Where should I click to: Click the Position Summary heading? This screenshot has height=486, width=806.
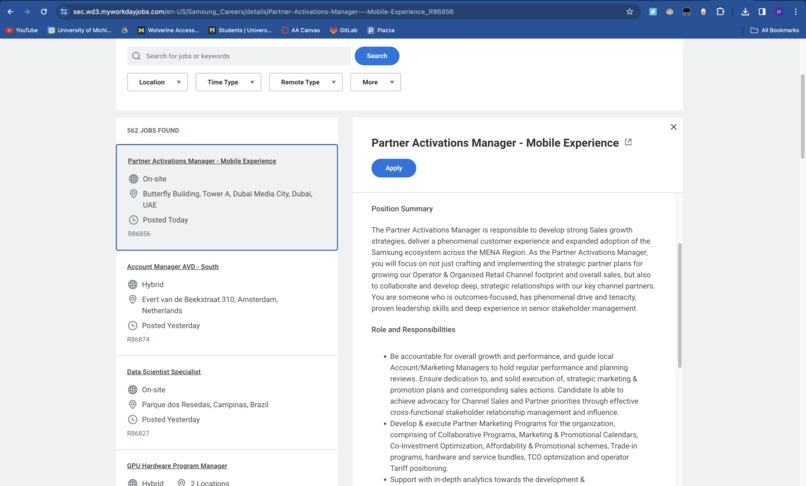[x=402, y=209]
